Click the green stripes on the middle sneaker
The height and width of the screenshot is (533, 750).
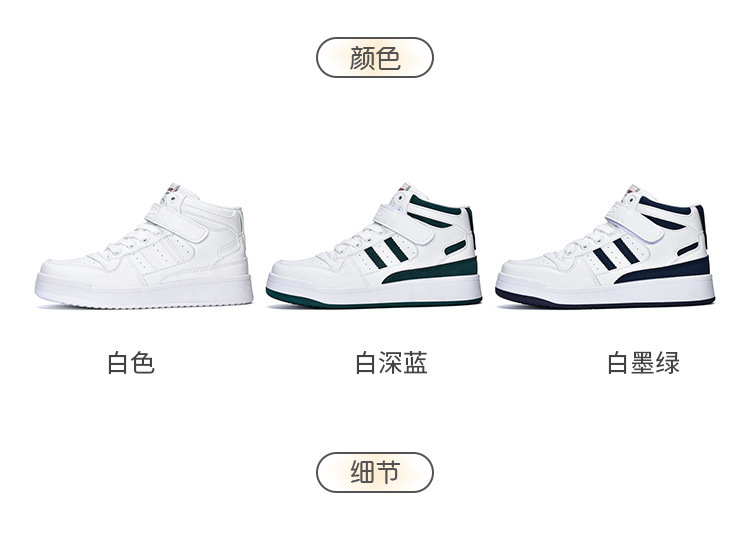click(386, 252)
